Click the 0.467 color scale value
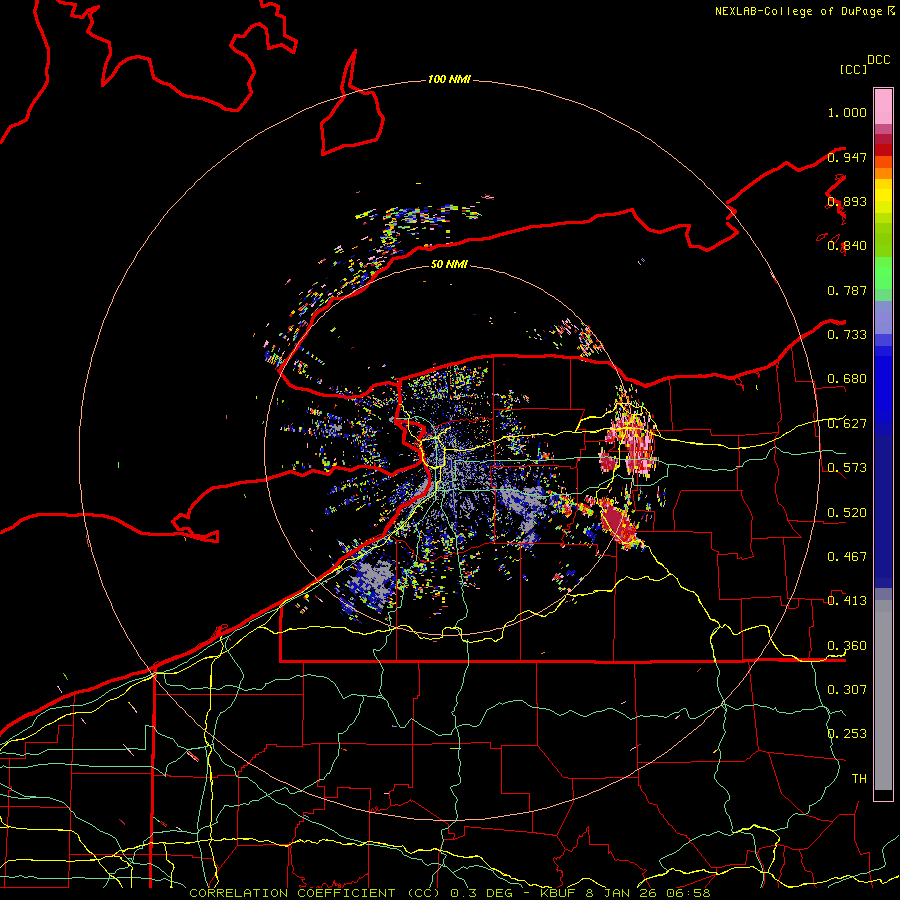 click(x=847, y=557)
